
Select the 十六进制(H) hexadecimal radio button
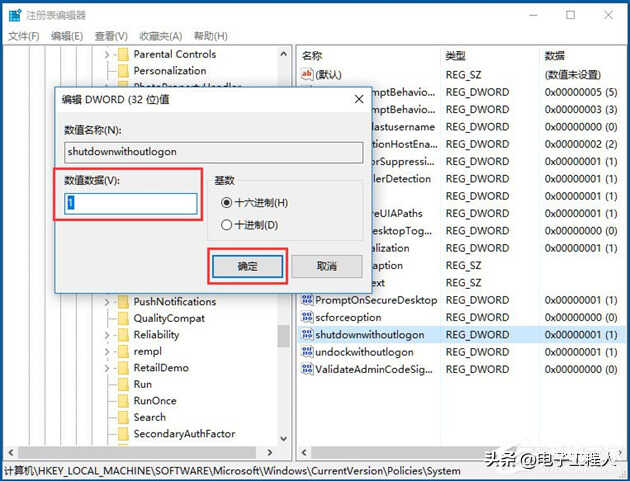[x=226, y=203]
